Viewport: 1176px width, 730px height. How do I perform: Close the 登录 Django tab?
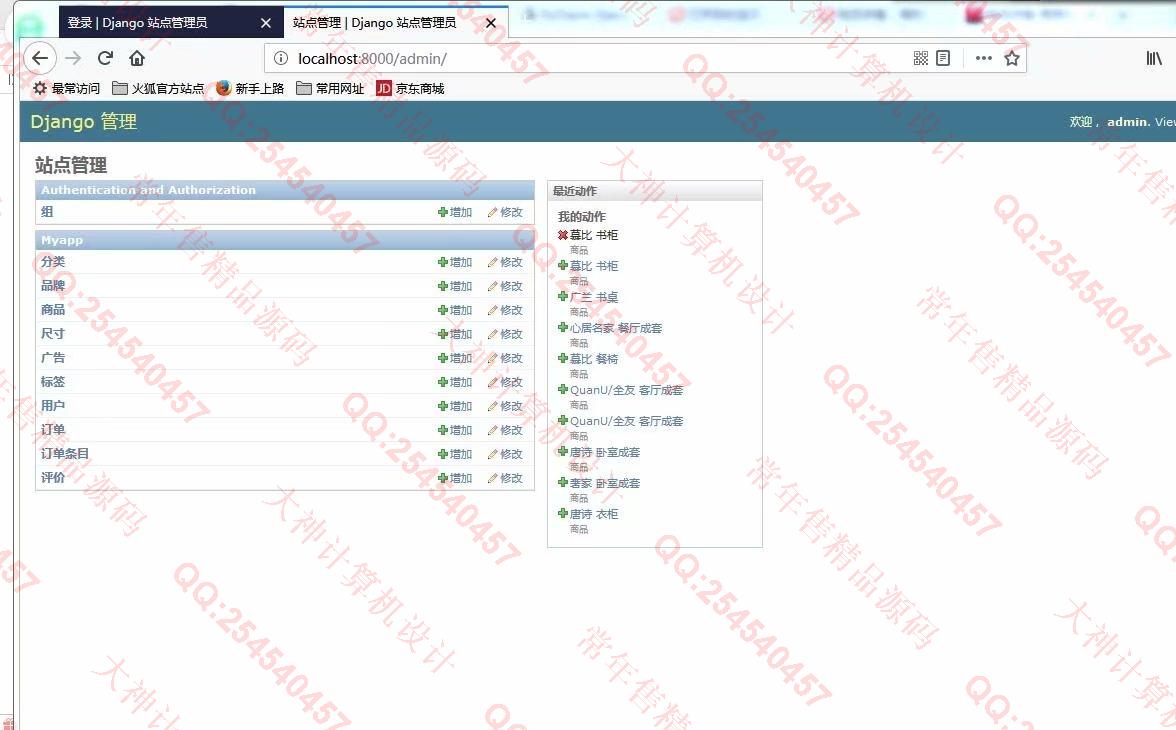click(x=266, y=23)
